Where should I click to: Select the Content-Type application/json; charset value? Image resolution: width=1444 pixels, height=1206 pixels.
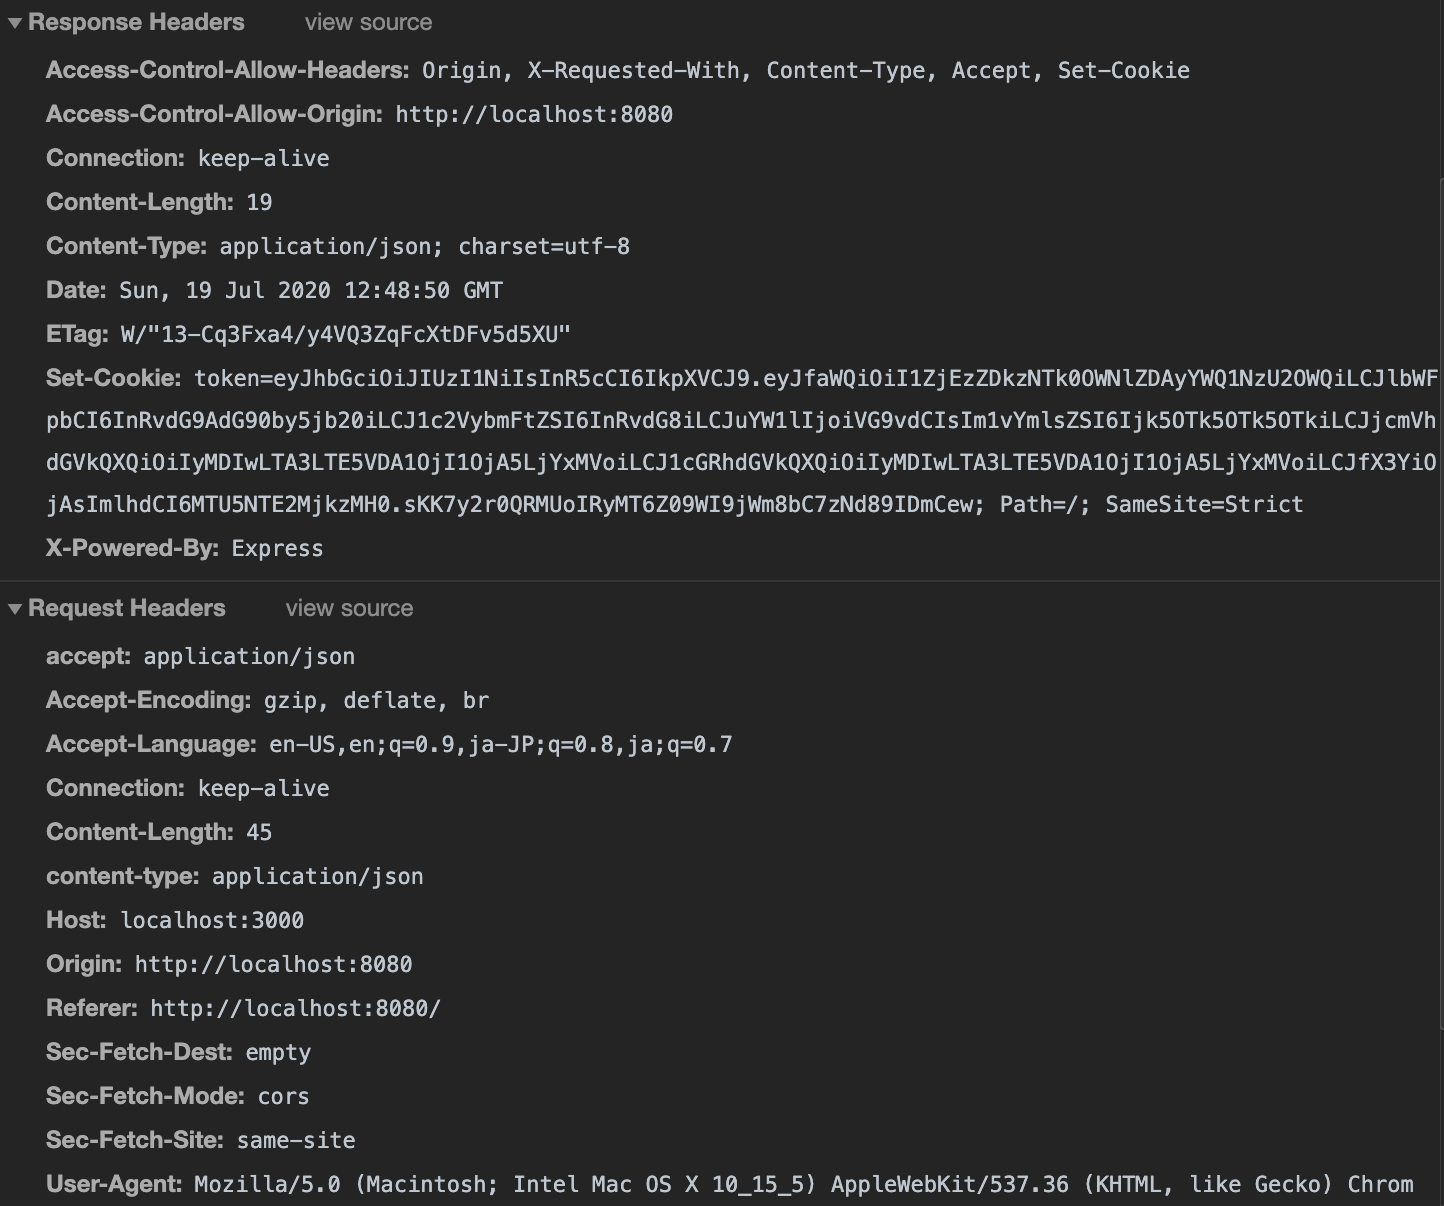point(425,246)
